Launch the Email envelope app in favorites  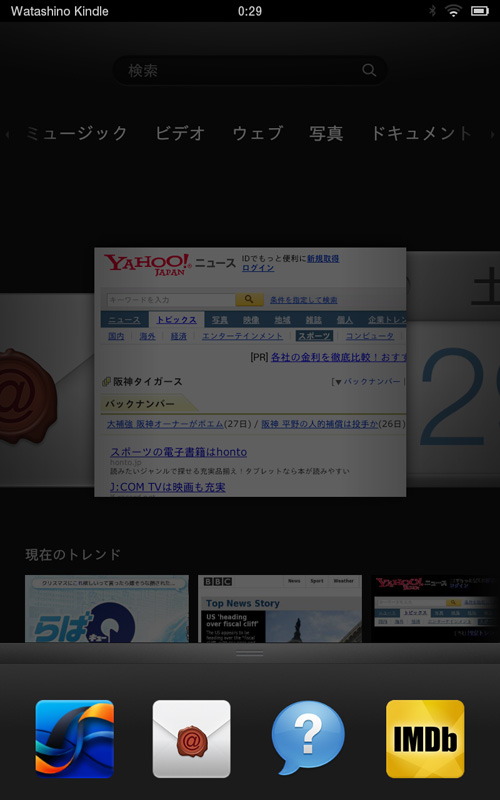pos(191,739)
